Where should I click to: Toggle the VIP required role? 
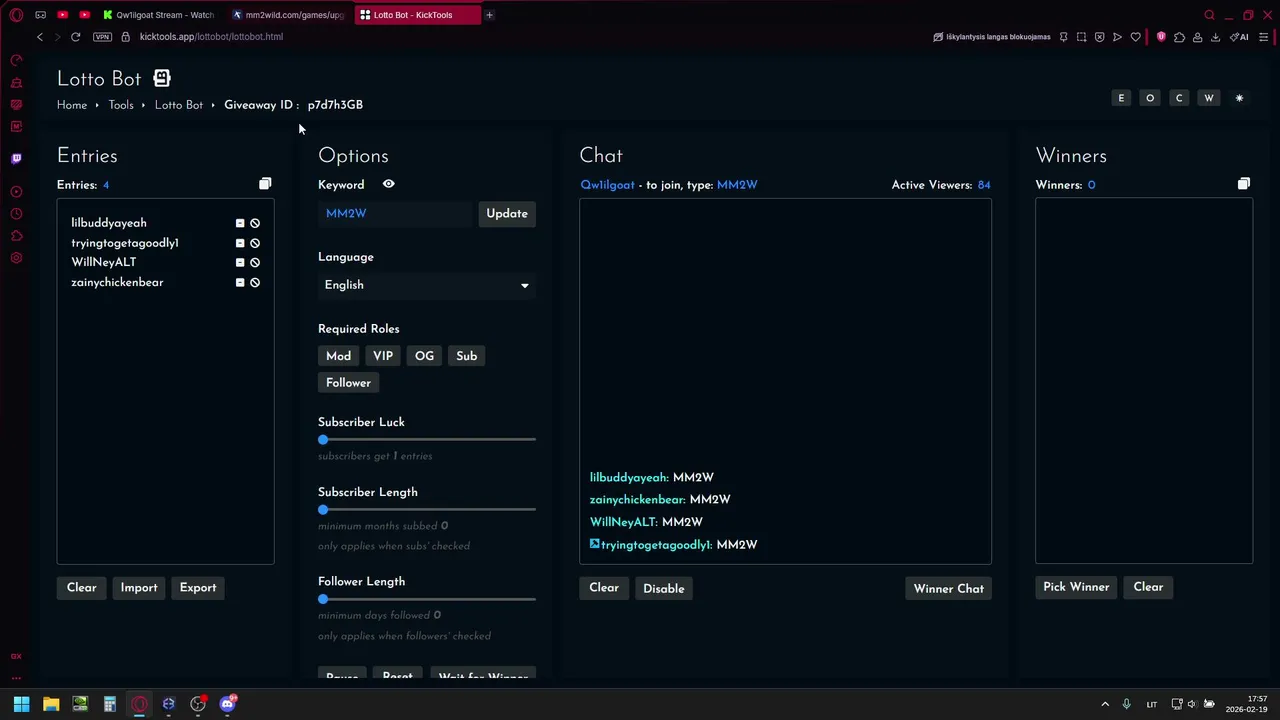pyautogui.click(x=383, y=356)
